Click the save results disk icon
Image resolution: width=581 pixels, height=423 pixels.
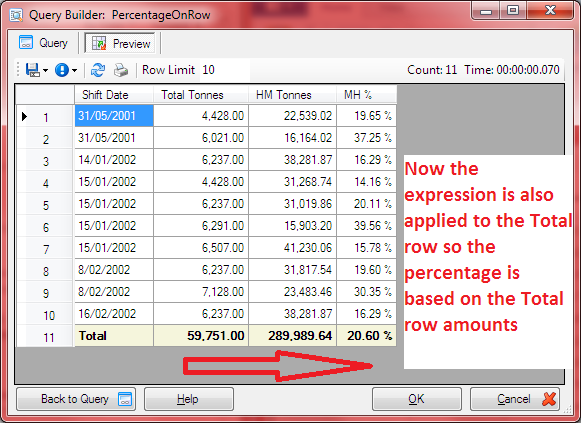[x=33, y=70]
